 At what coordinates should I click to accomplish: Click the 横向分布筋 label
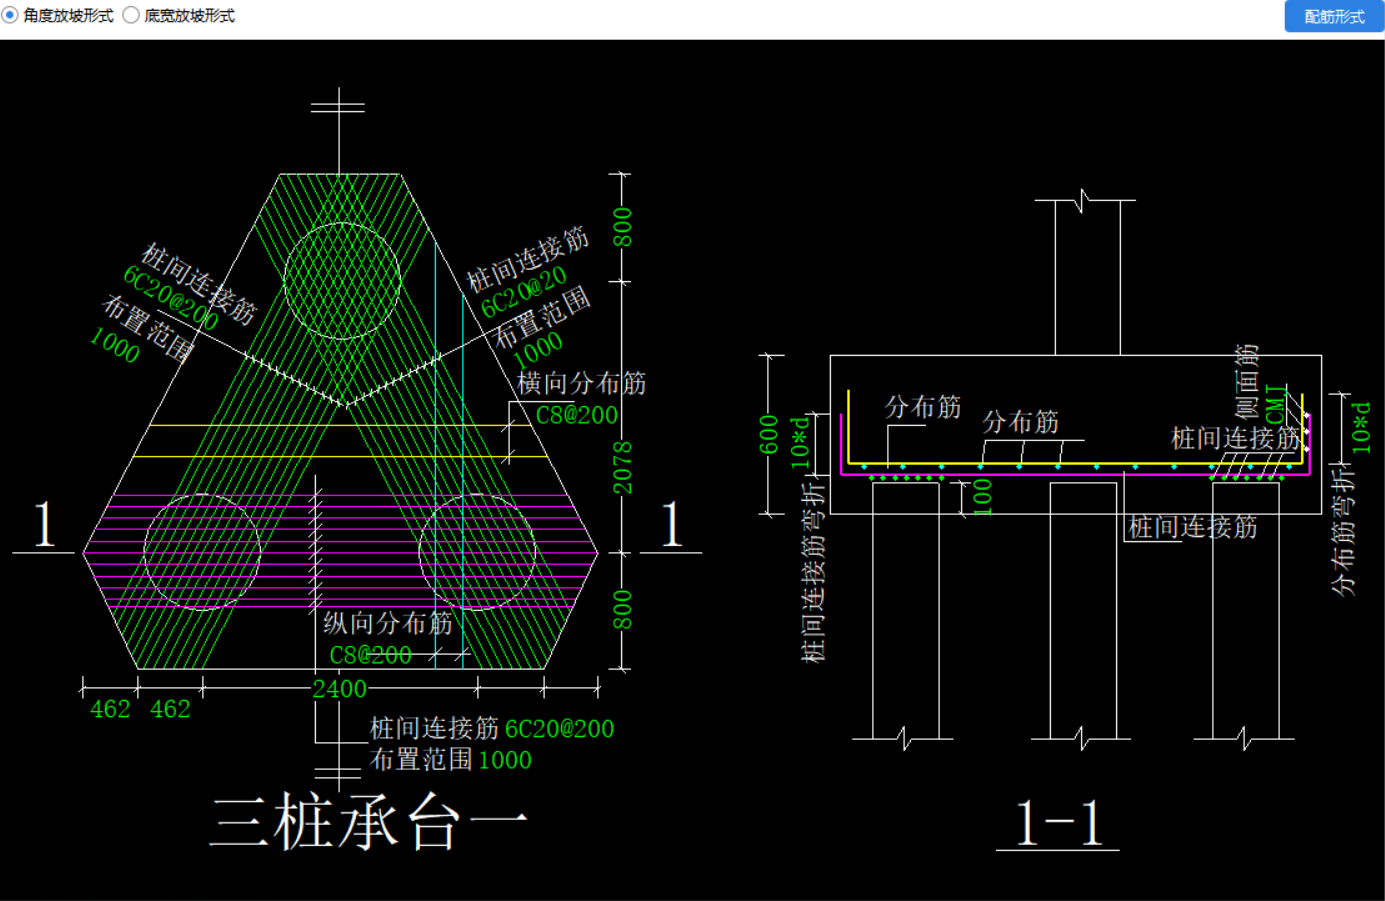(x=582, y=383)
